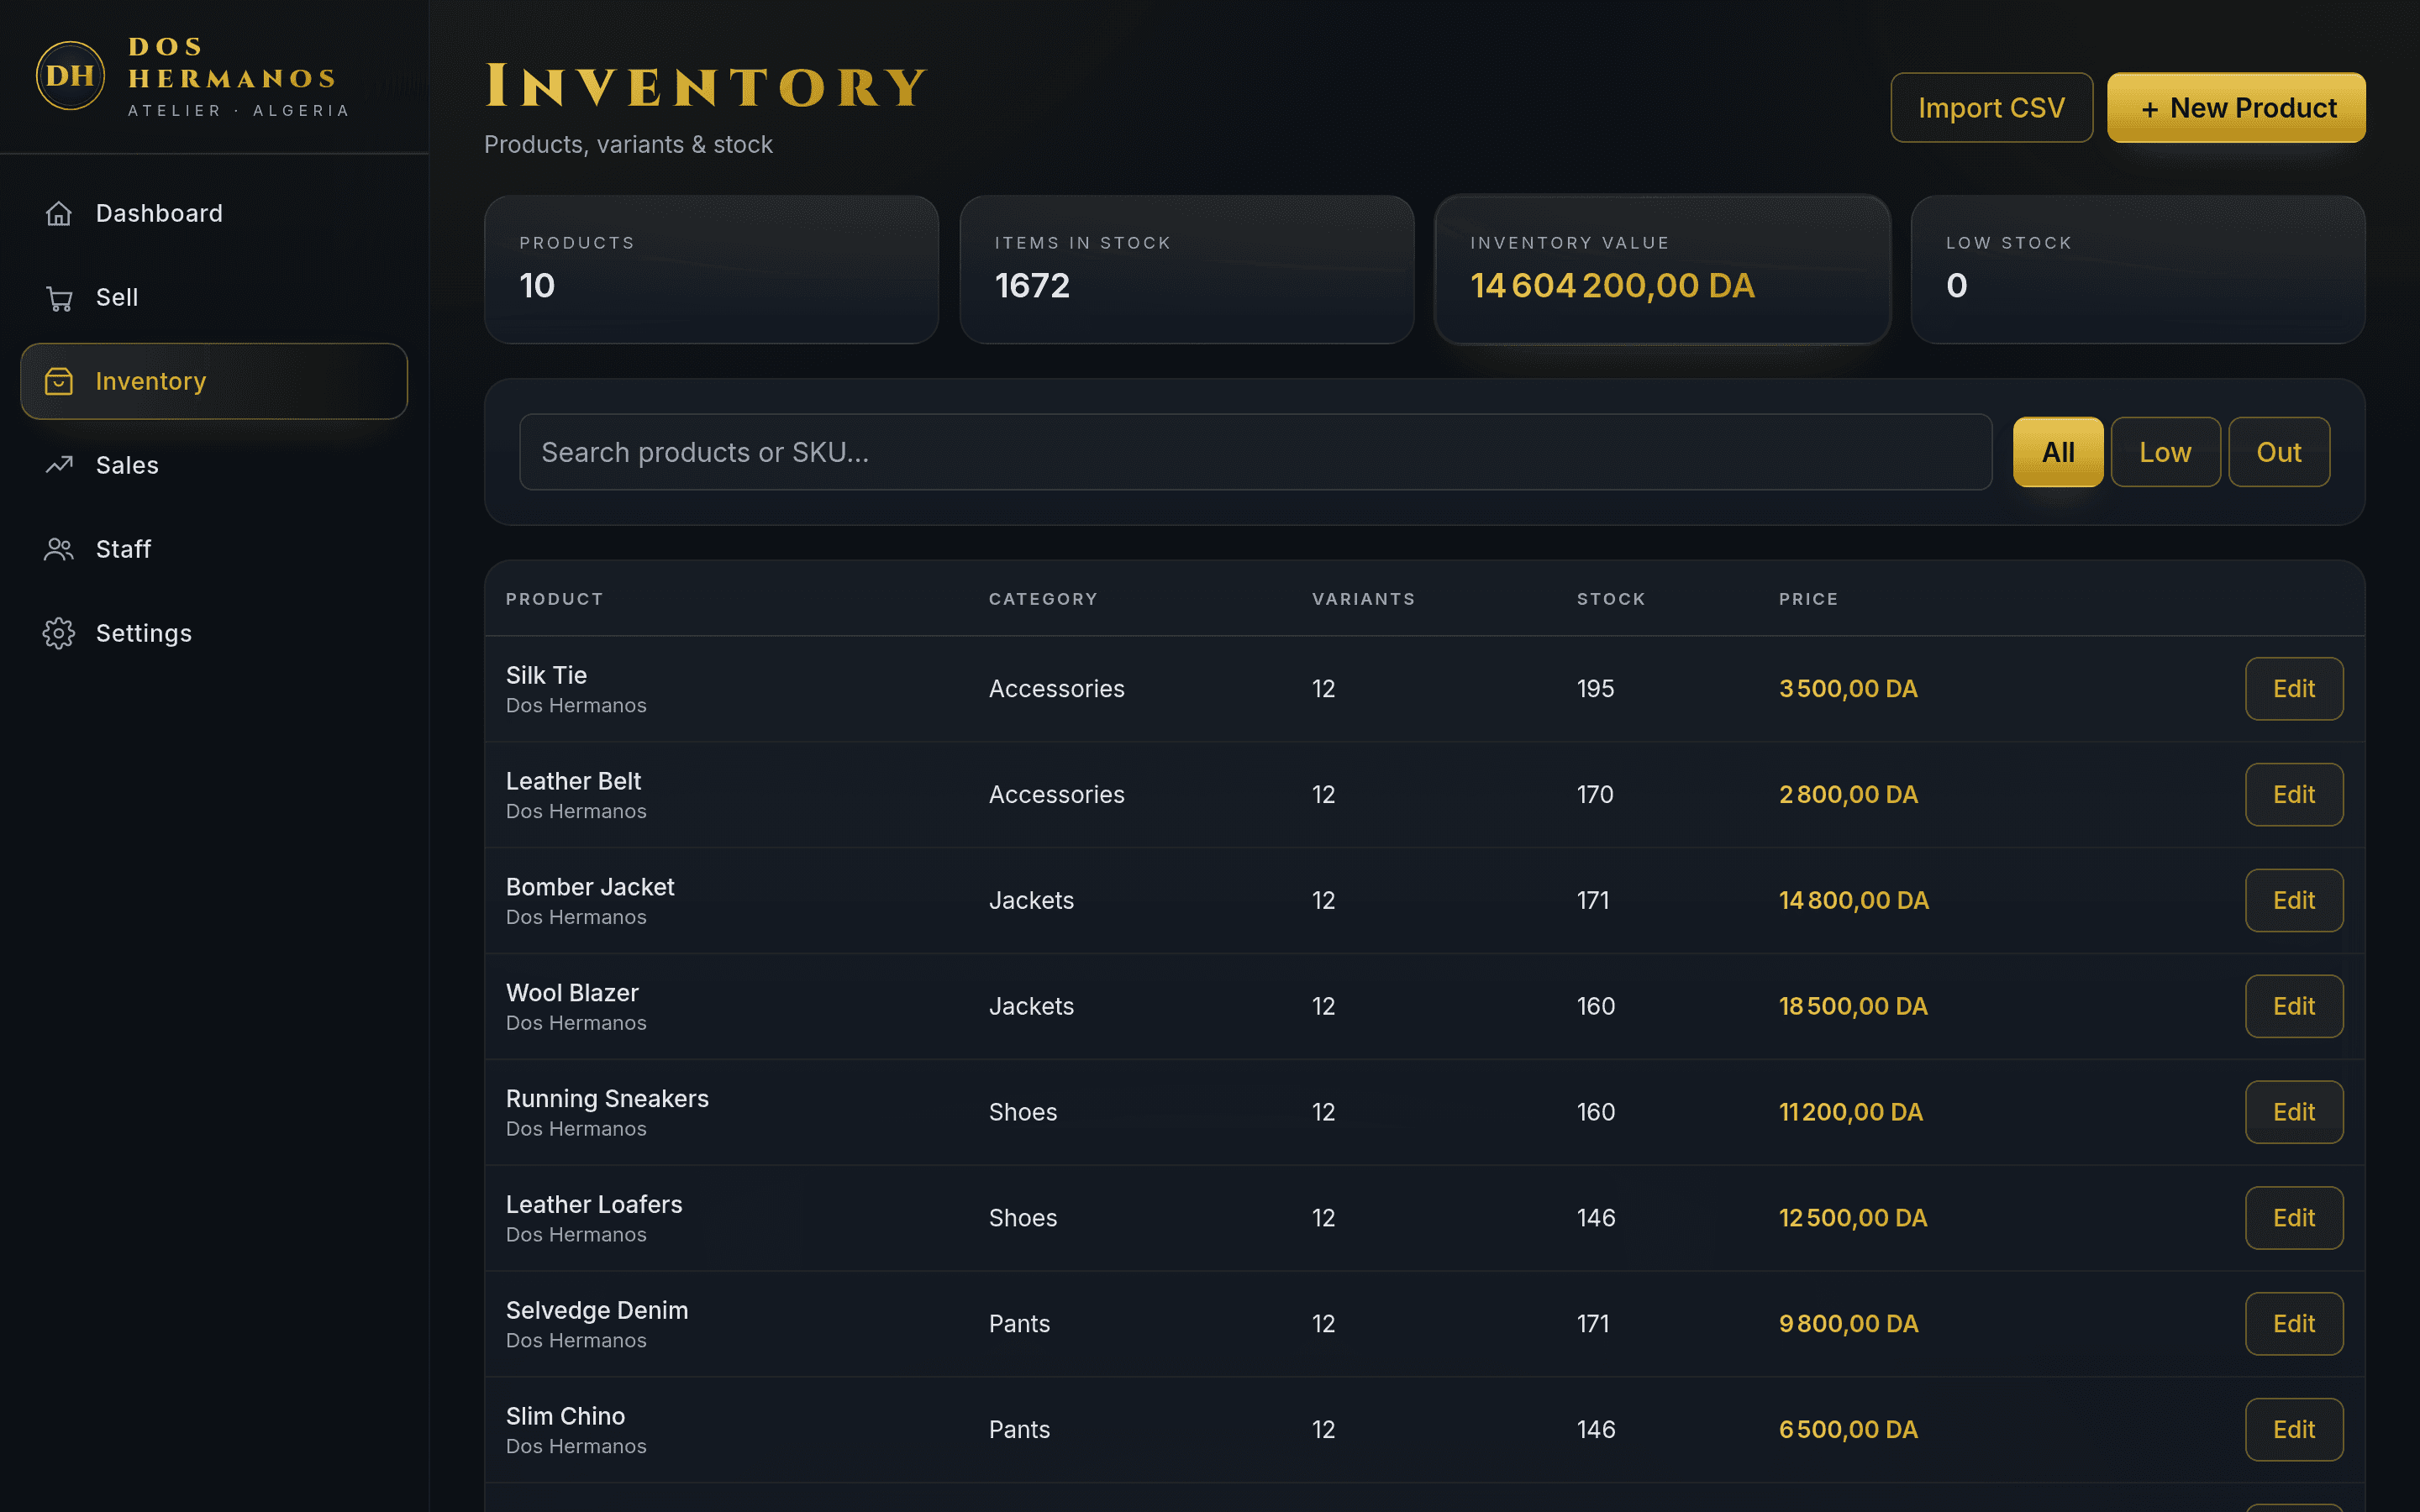The height and width of the screenshot is (1512, 2420).
Task: Navigate to Staff
Action: point(214,549)
